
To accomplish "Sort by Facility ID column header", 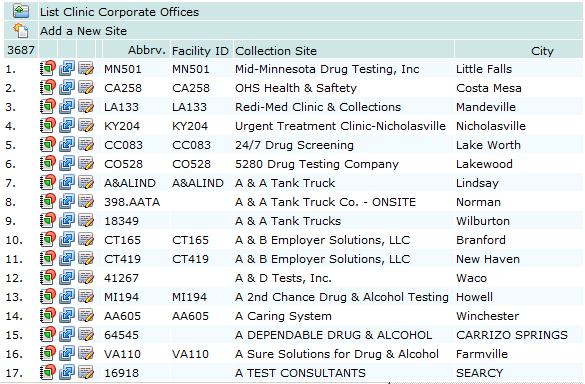I will (x=200, y=51).
